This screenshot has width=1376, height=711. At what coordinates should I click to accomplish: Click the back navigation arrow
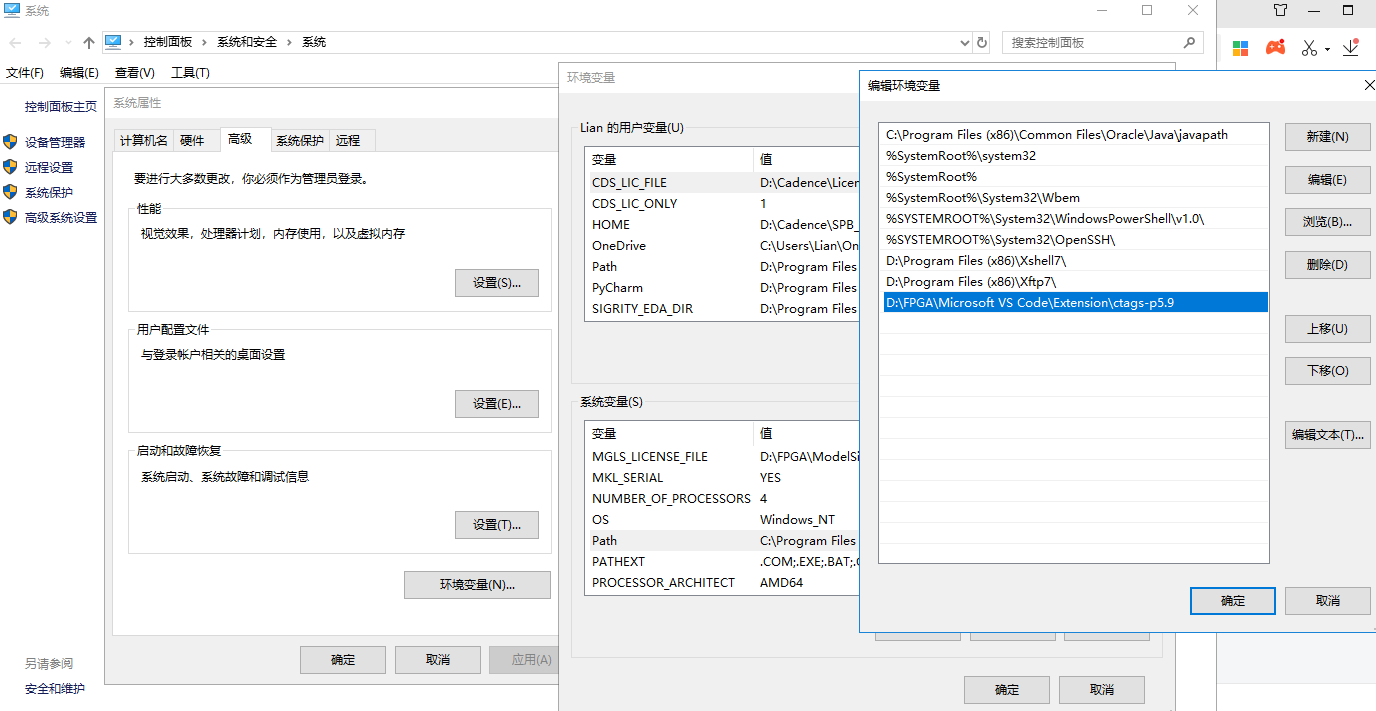pos(14,42)
